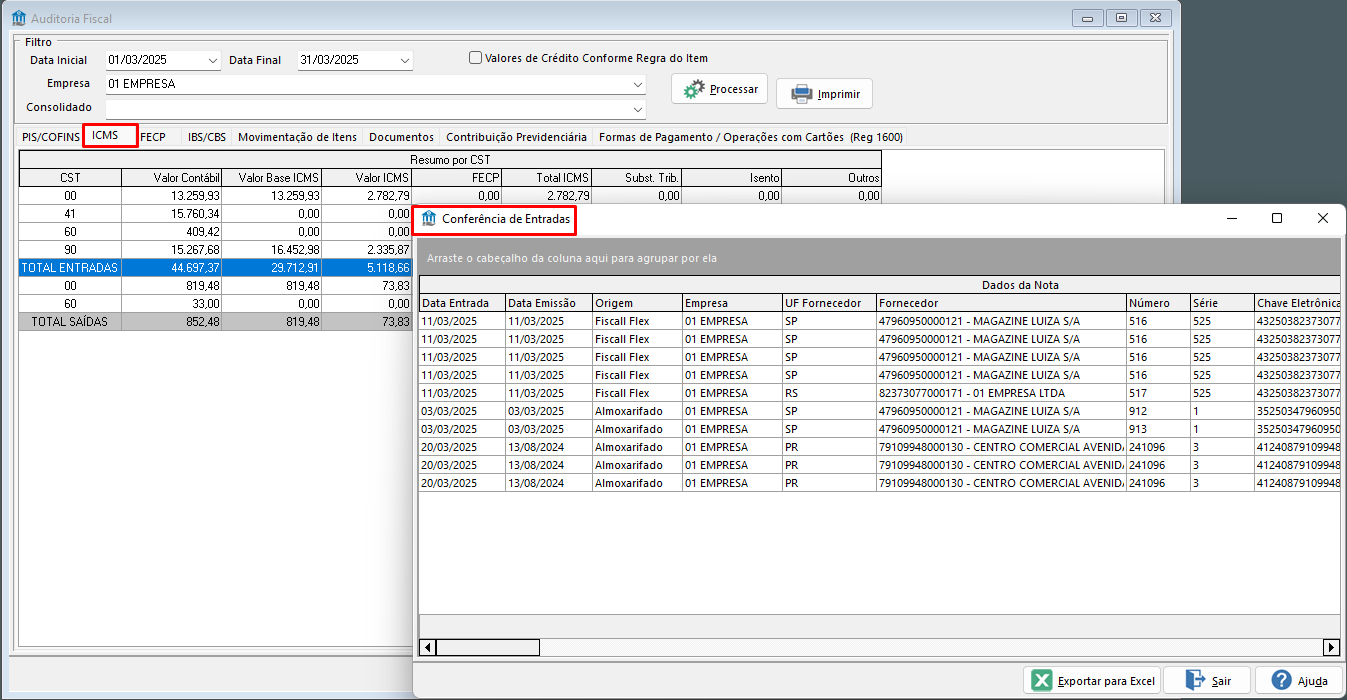Click the note number 517 cell

(x=1158, y=393)
